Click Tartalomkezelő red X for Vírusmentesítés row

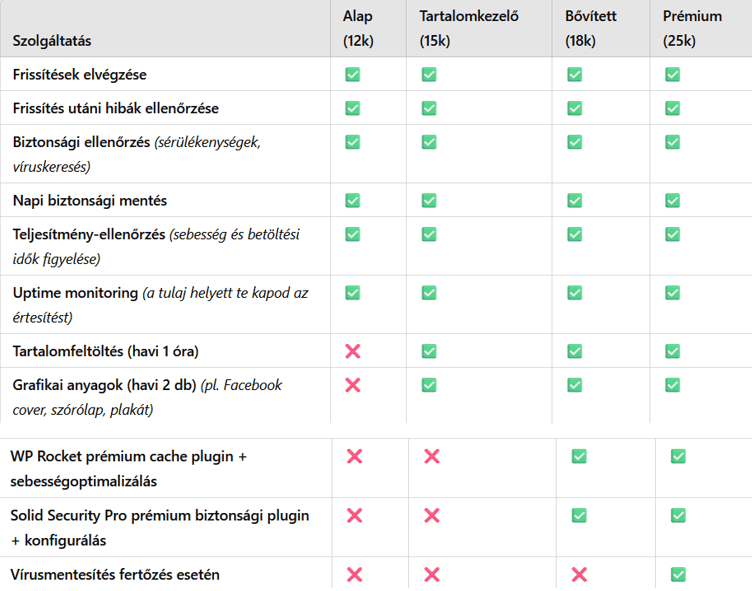coord(432,574)
